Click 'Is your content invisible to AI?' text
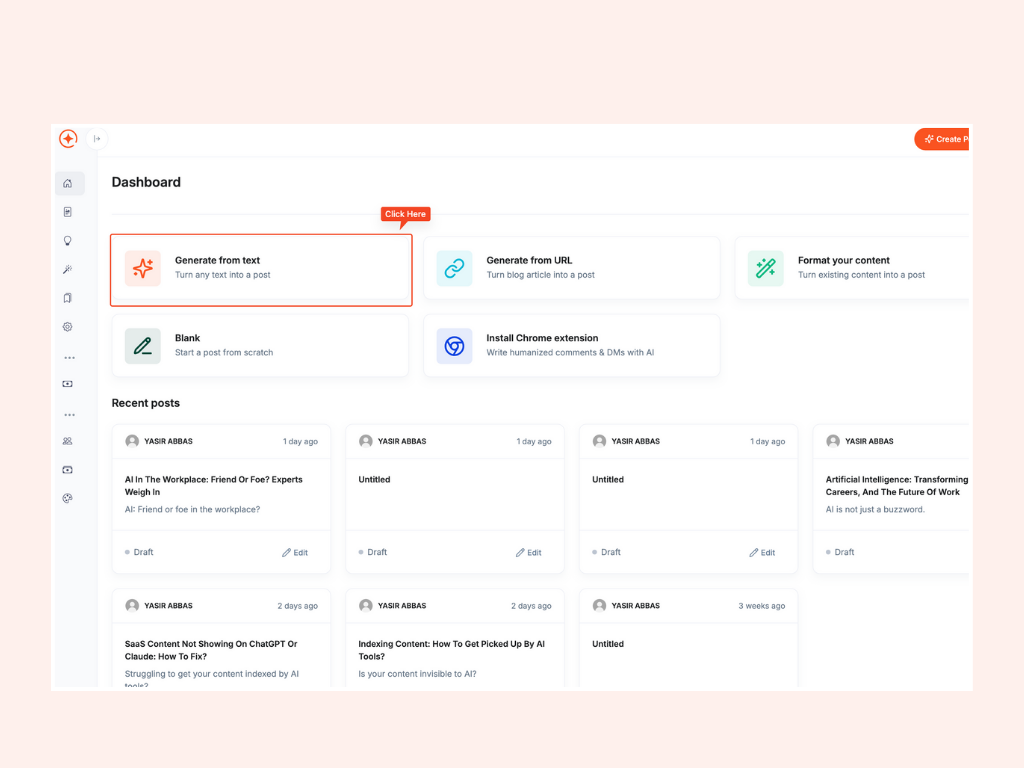Viewport: 1024px width, 768px height. click(417, 674)
